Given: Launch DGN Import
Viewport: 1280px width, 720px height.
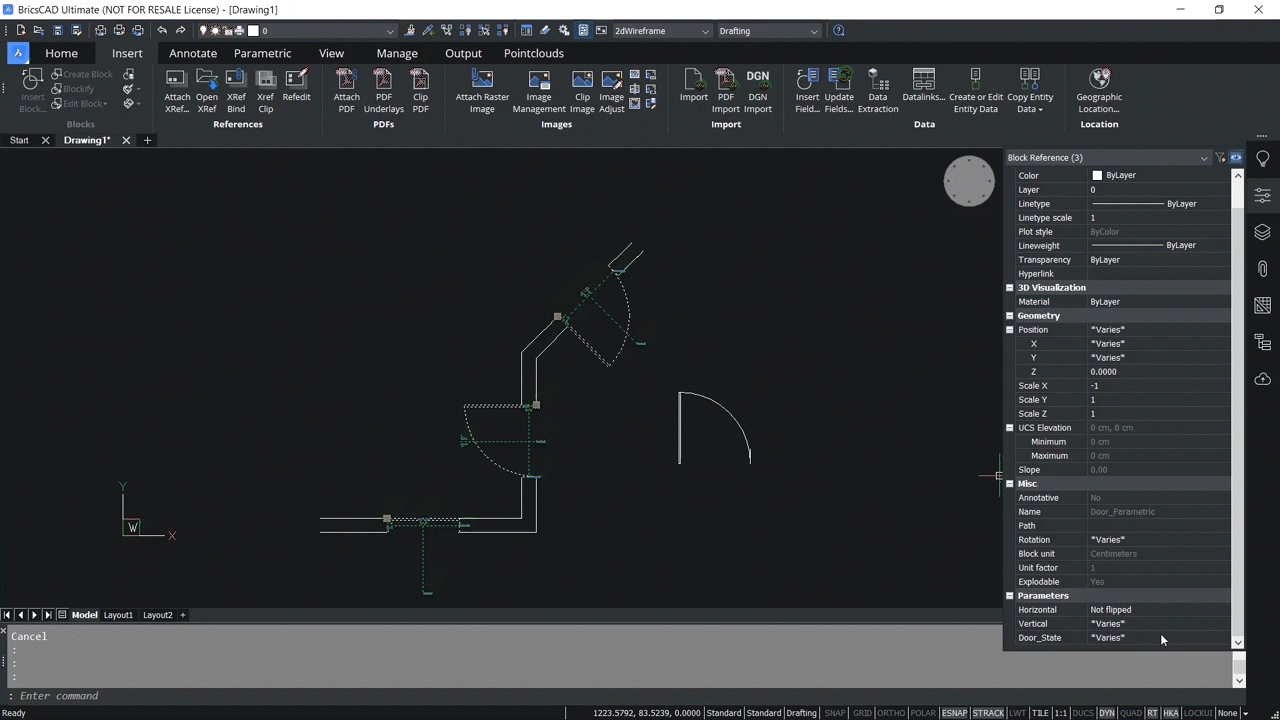Looking at the screenshot, I should tap(757, 91).
